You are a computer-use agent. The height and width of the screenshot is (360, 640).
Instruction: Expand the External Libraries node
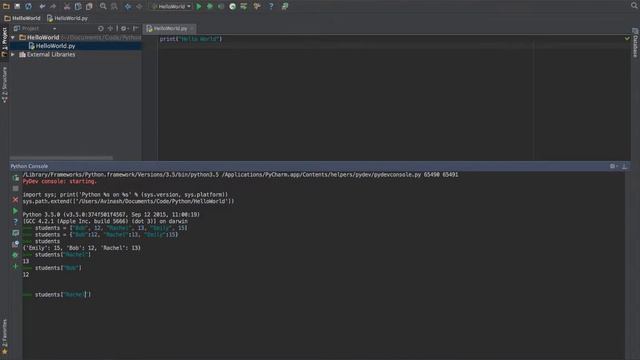coord(13,54)
